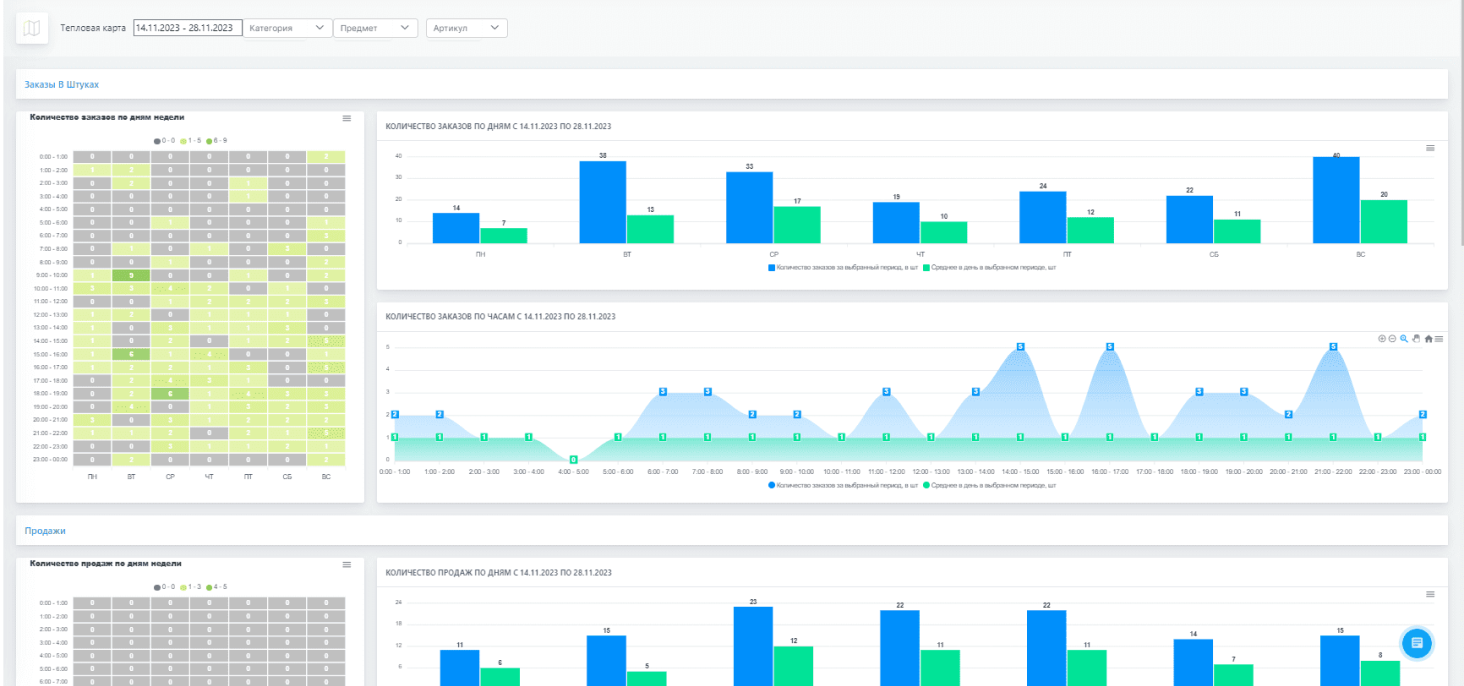Click the map icon beside Тепловая карта
The image size is (1464, 686).
[32, 28]
